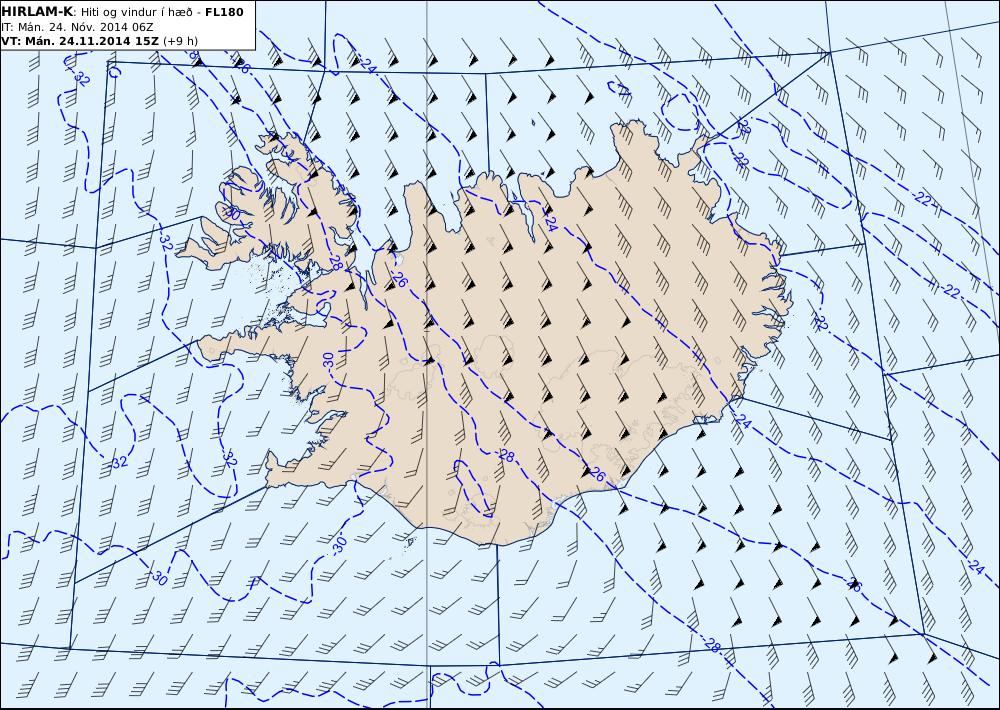Click the VT: Mán. 24.11.2014 15Z valid time
The height and width of the screenshot is (710, 1000).
click(x=80, y=41)
